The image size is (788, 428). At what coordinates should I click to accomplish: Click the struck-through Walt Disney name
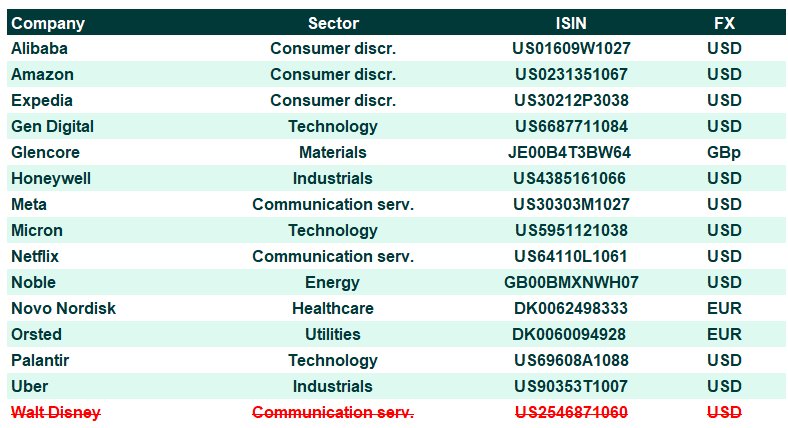(x=56, y=412)
